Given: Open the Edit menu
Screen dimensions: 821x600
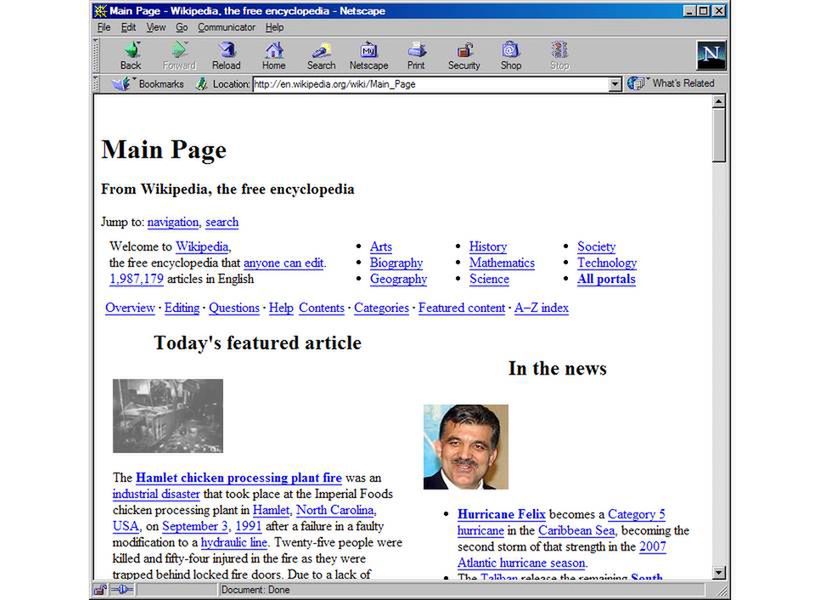Looking at the screenshot, I should [128, 27].
